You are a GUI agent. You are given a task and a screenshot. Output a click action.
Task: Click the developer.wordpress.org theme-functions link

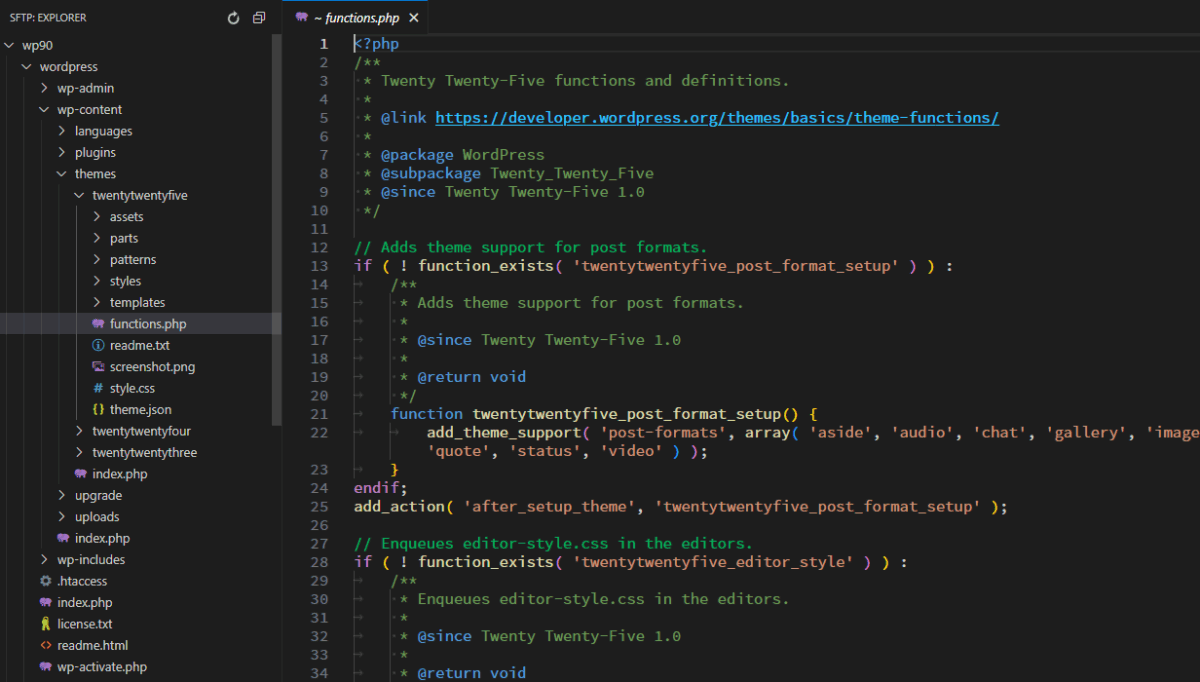[717, 118]
